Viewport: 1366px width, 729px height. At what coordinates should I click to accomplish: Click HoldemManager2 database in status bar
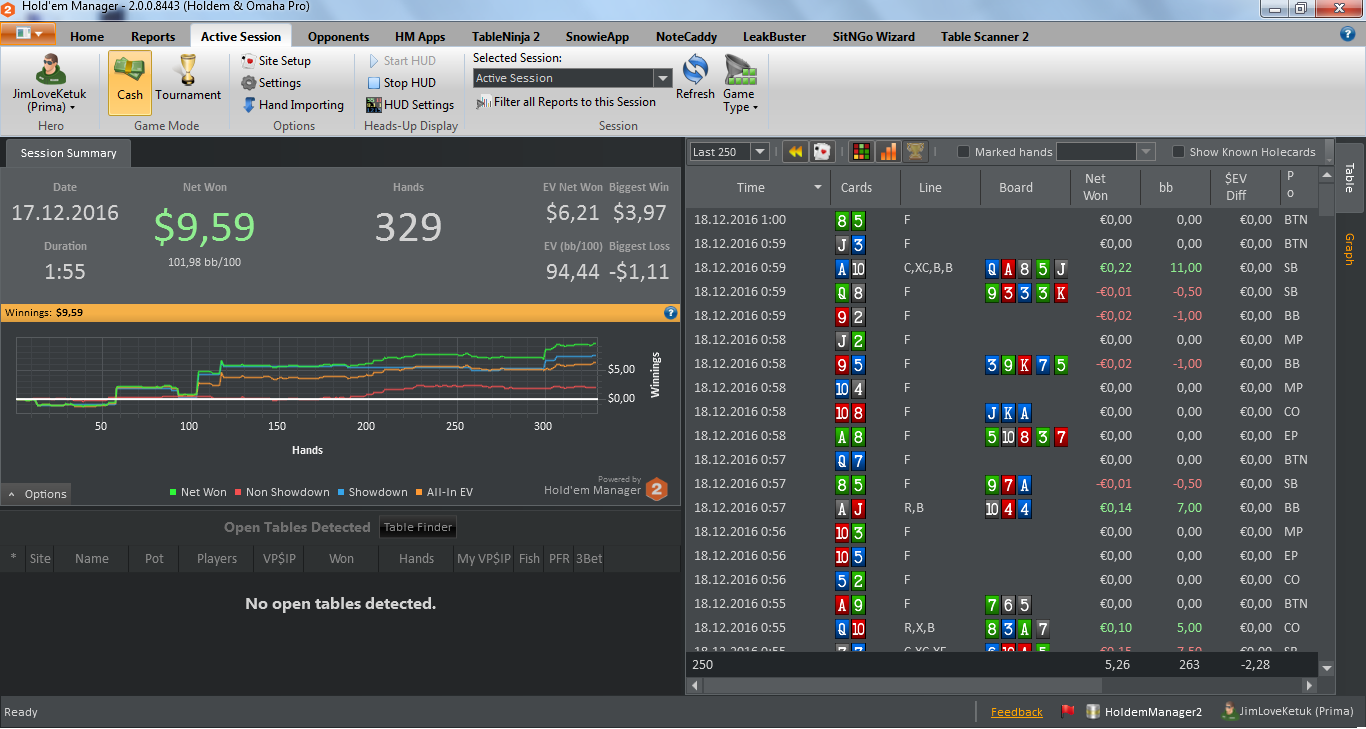coord(1145,712)
